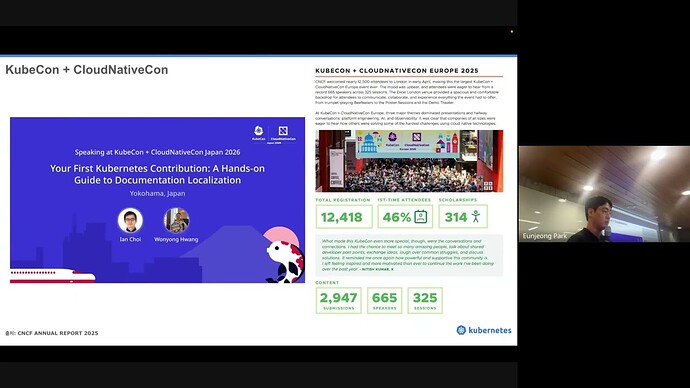
Task: Click the Your First Kubernetes Contribution title
Action: point(158,174)
